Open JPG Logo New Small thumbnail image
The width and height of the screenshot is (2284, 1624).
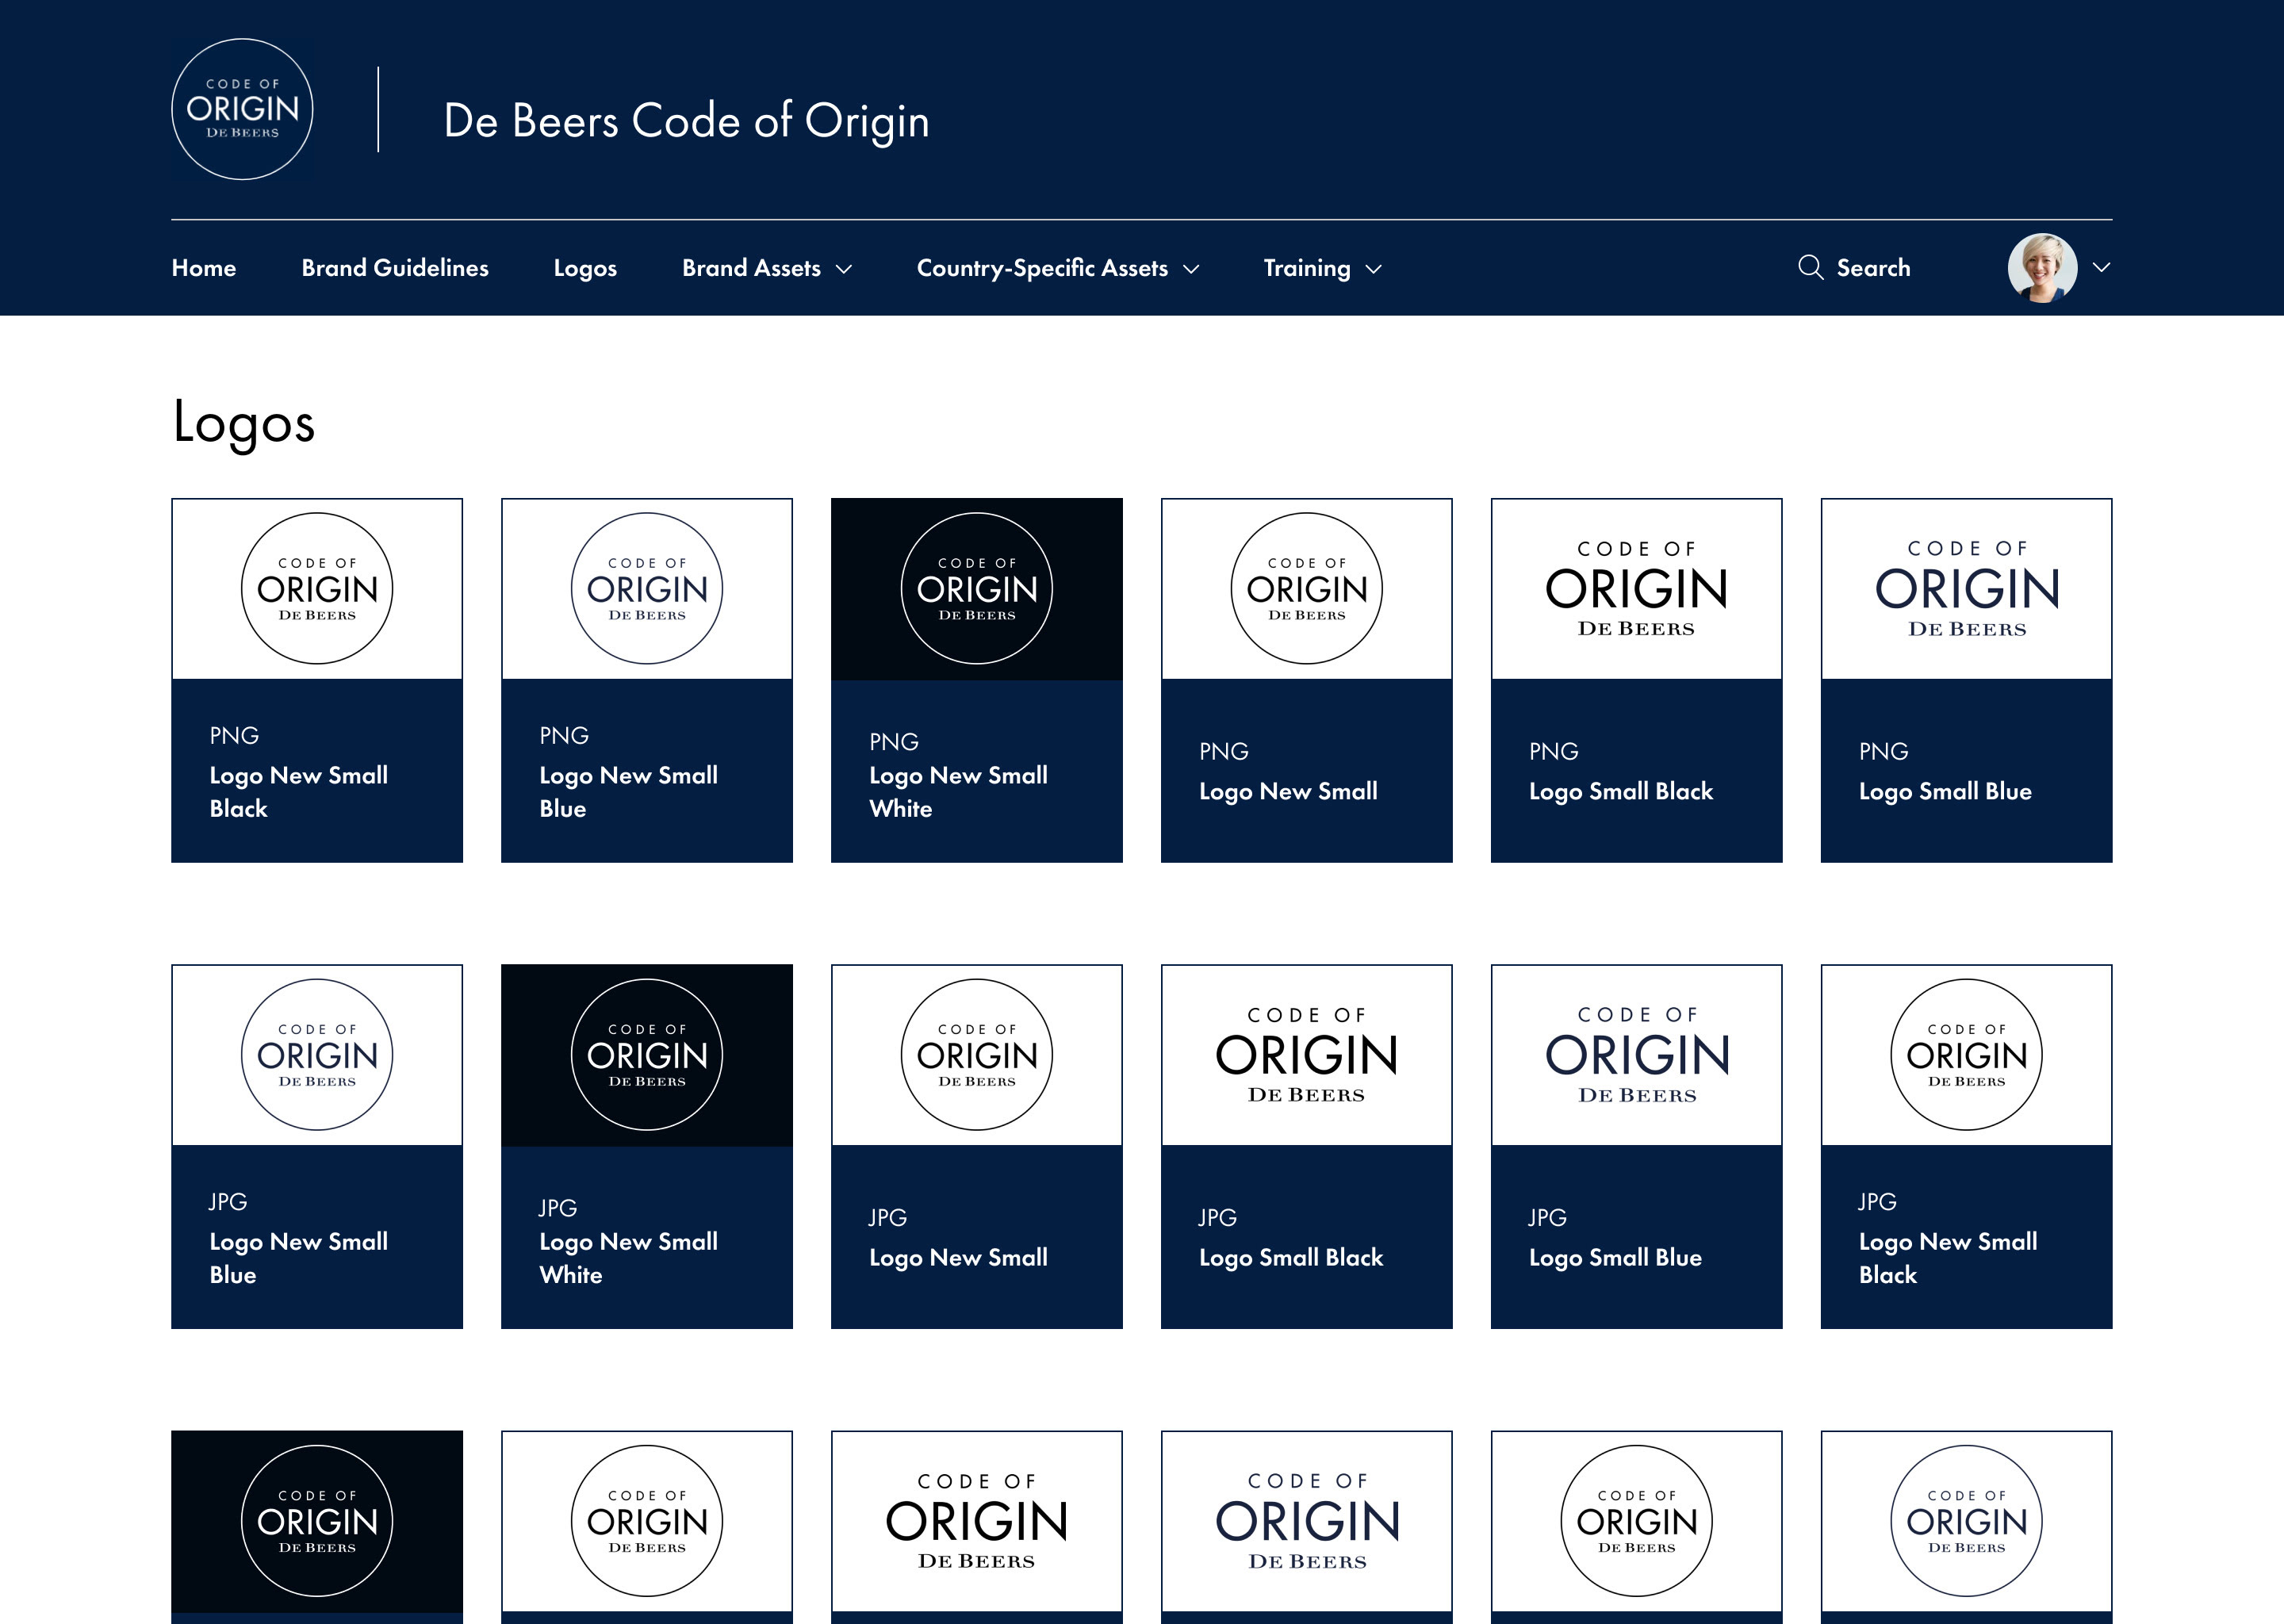[977, 1055]
